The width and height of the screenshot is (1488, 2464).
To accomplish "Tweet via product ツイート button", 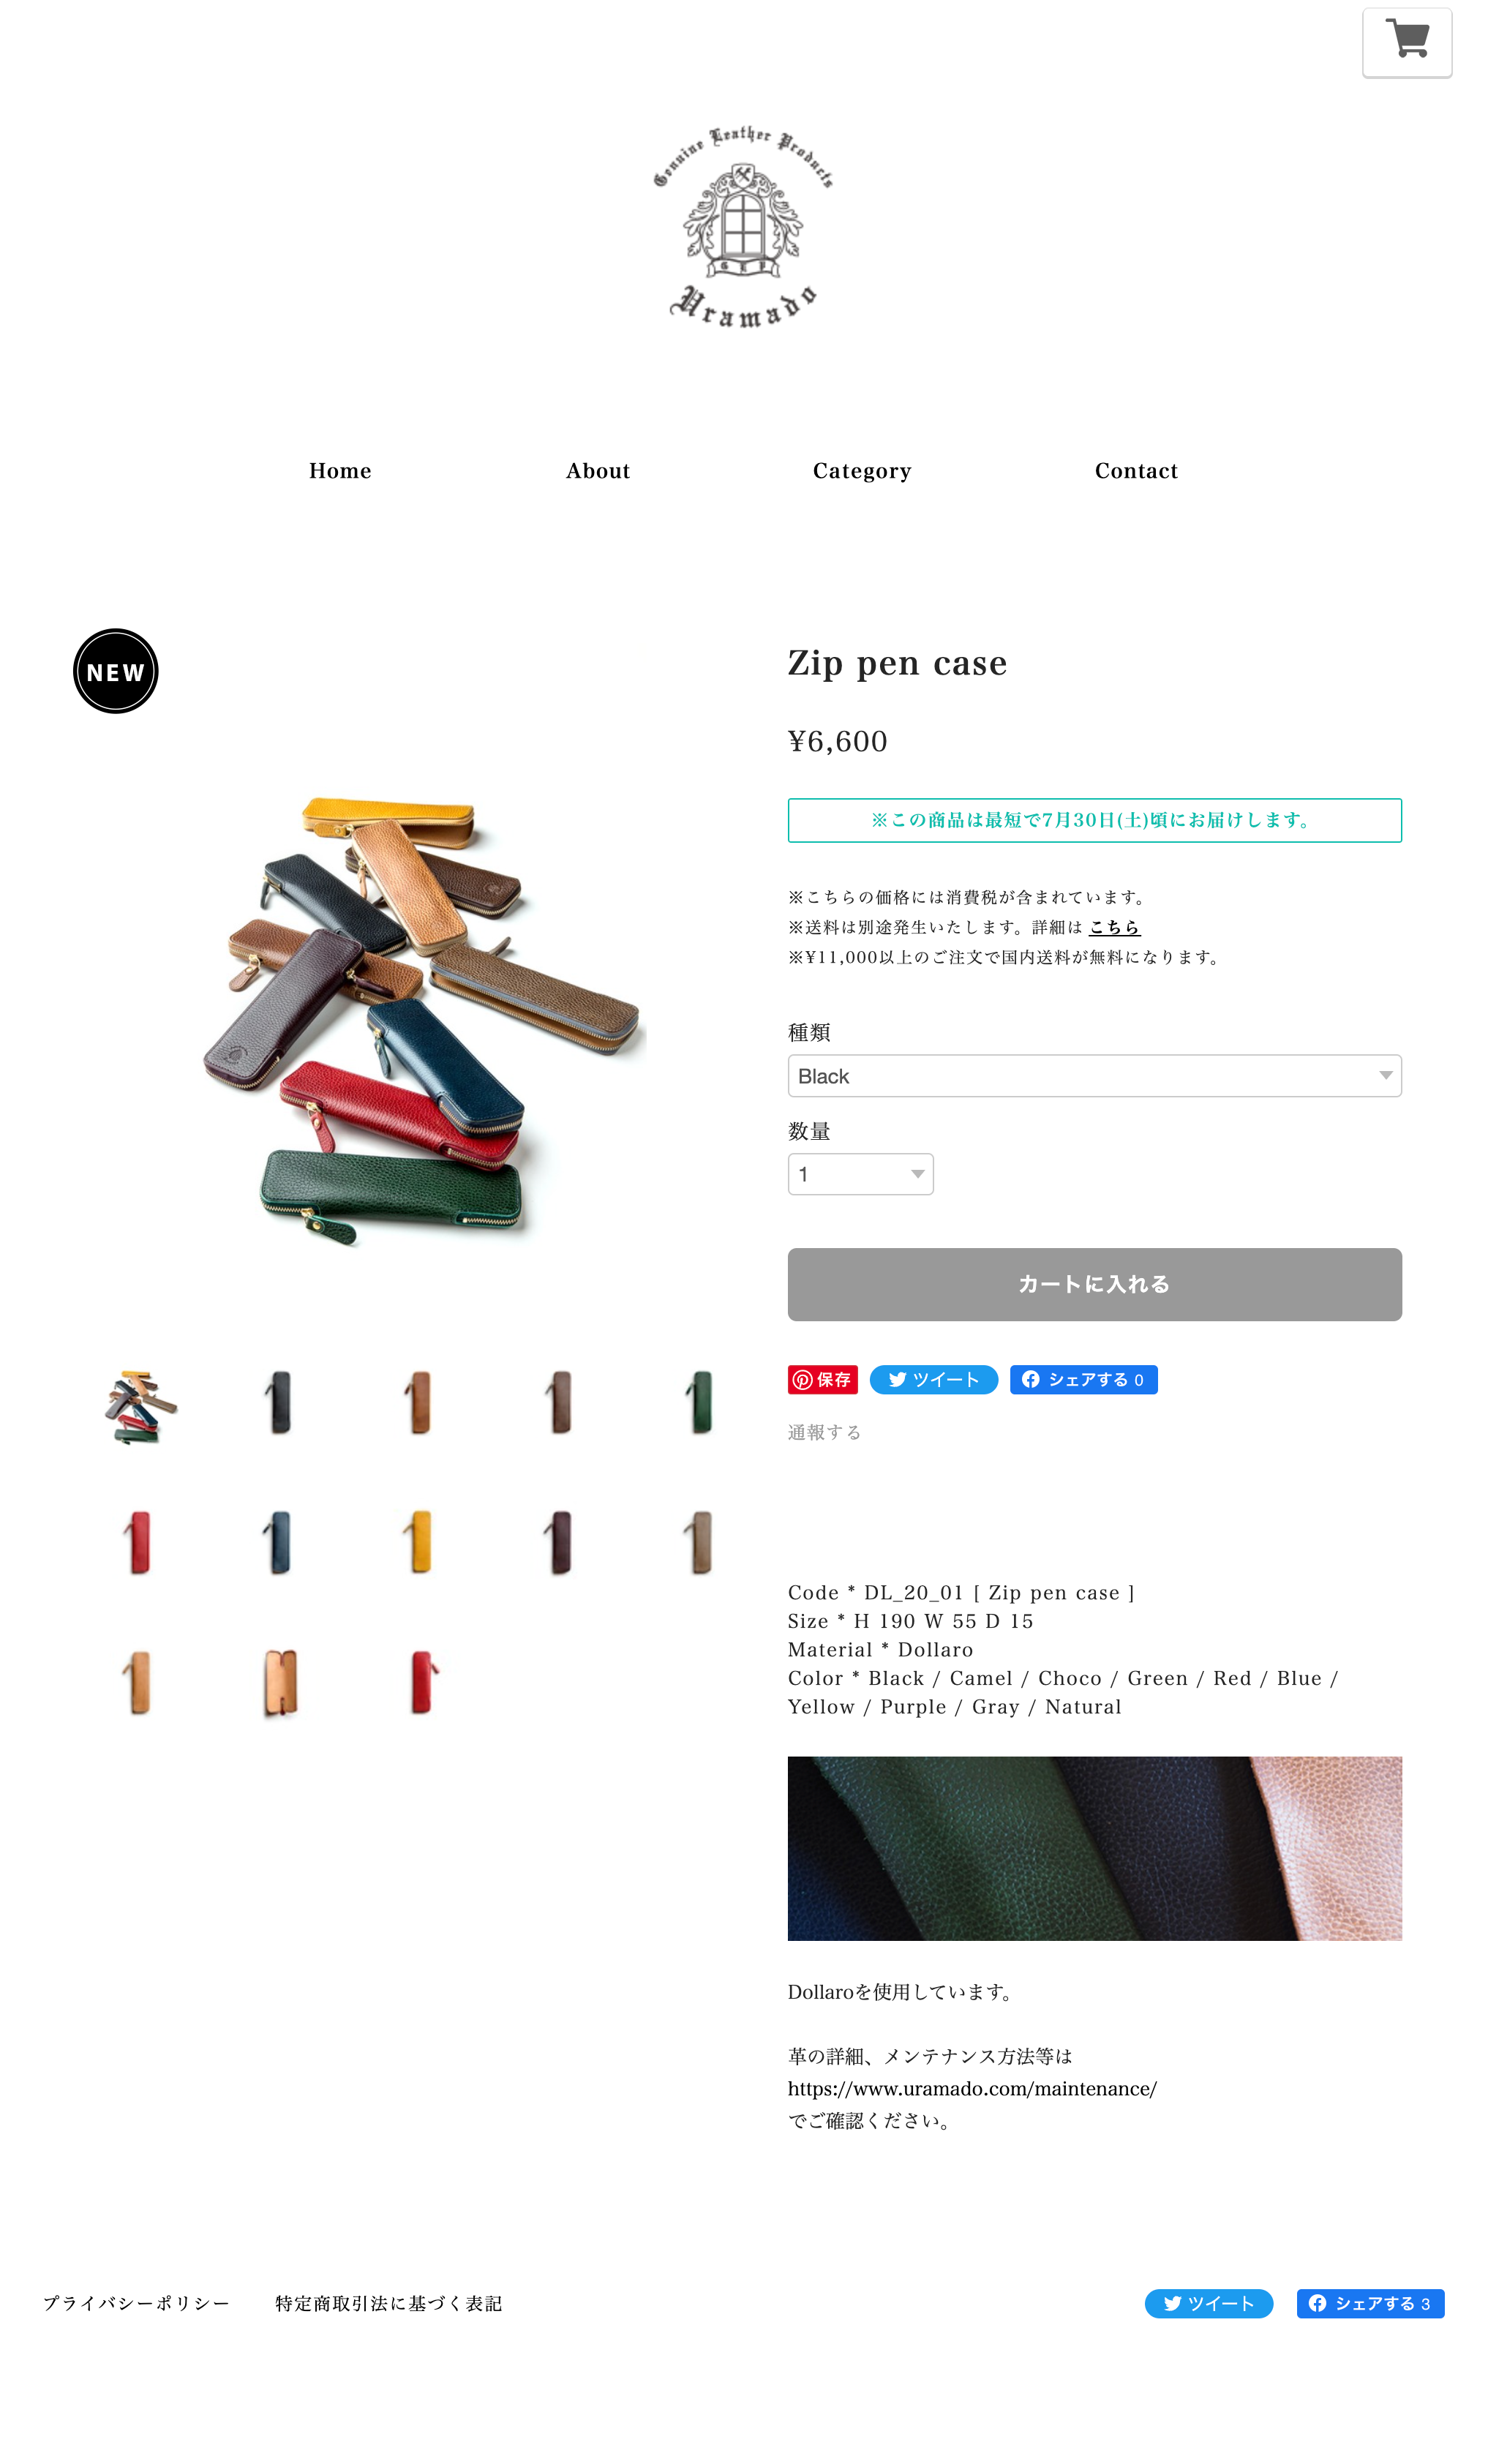I will click(x=933, y=1380).
